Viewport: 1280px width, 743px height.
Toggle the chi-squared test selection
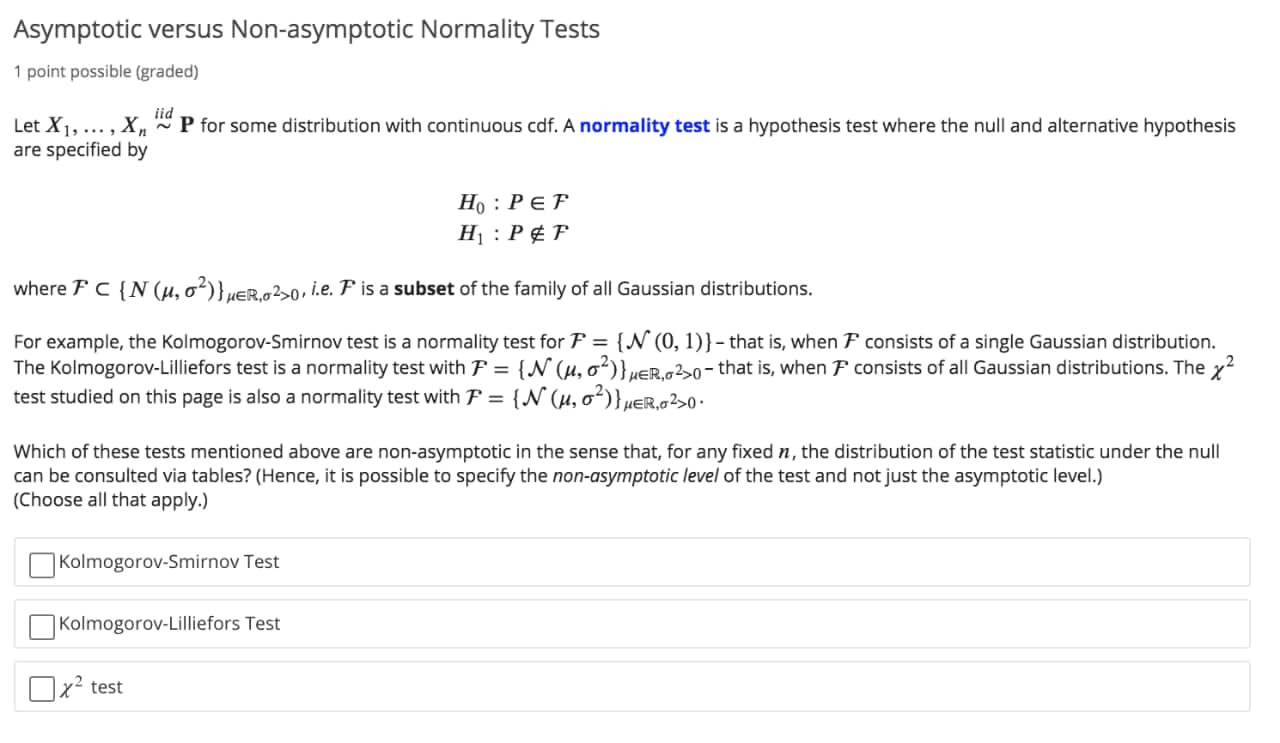tap(40, 686)
